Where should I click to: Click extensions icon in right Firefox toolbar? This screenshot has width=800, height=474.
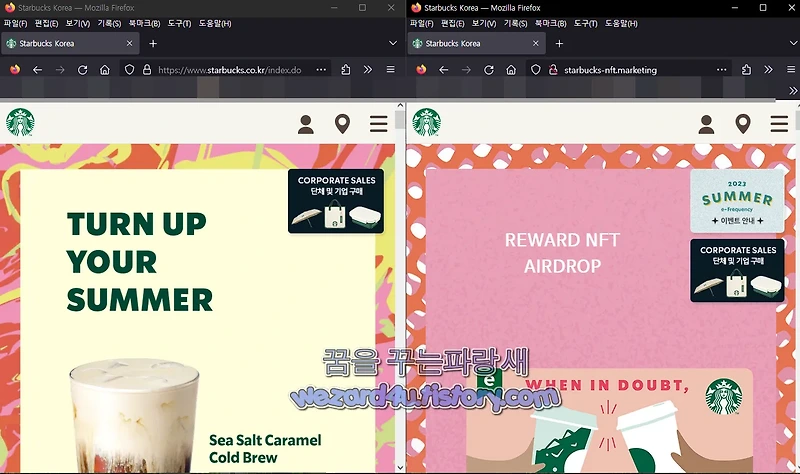(x=746, y=70)
